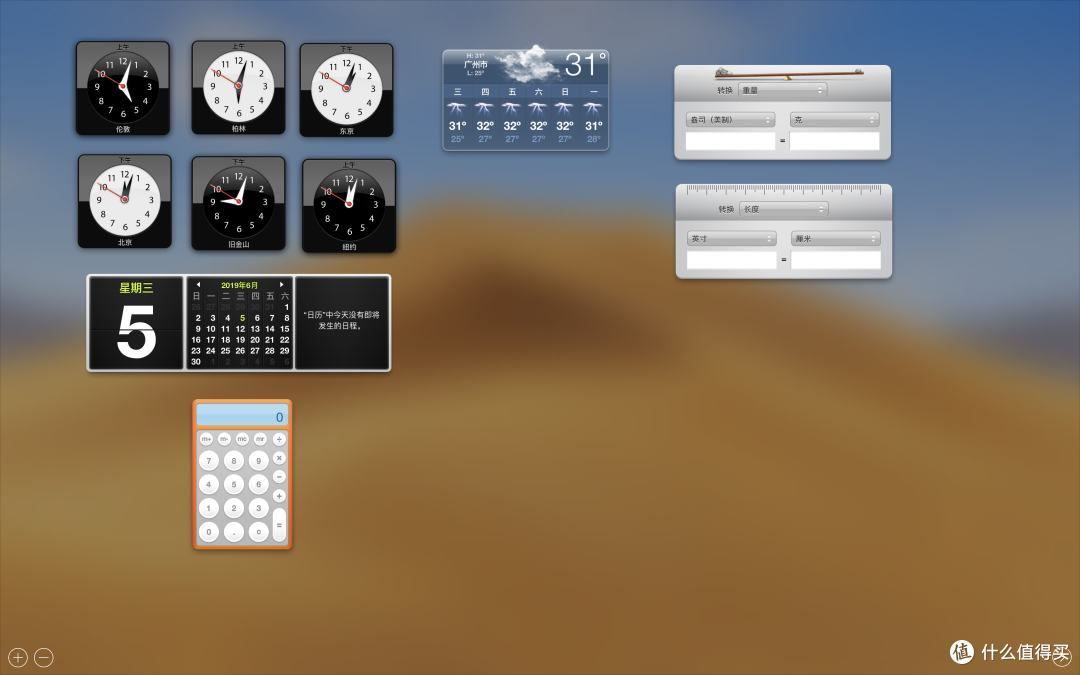
Task: Click the 五 forecast column header in weather
Action: pyautogui.click(x=512, y=92)
